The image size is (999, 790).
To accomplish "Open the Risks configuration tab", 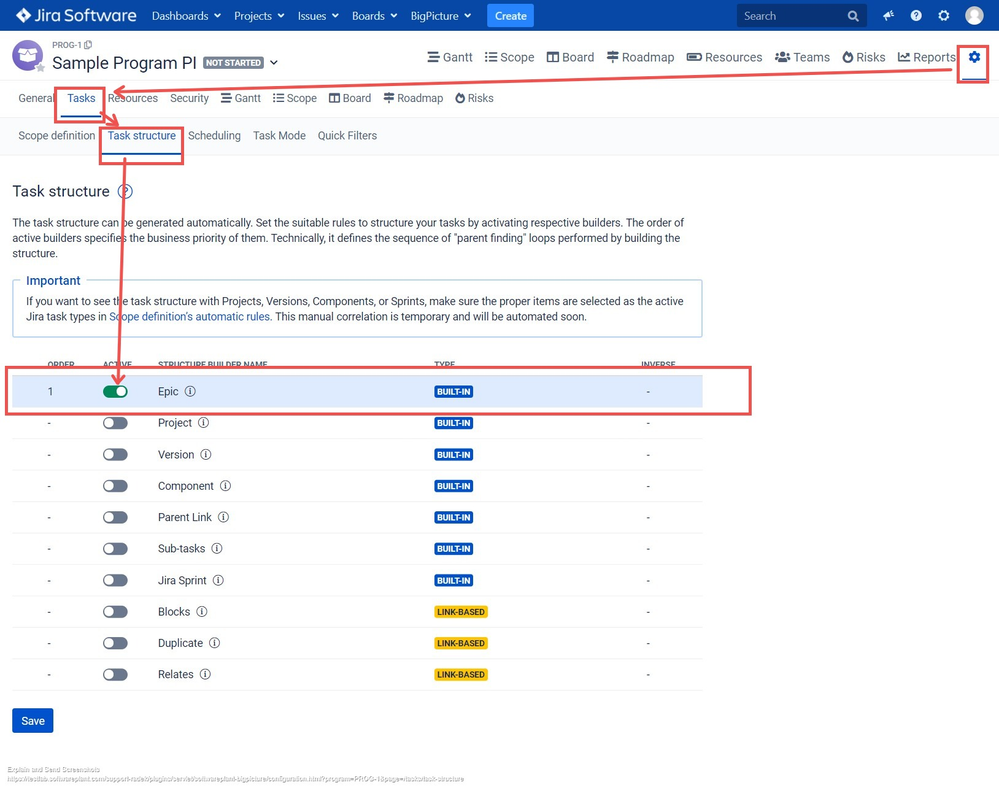I will tap(474, 98).
